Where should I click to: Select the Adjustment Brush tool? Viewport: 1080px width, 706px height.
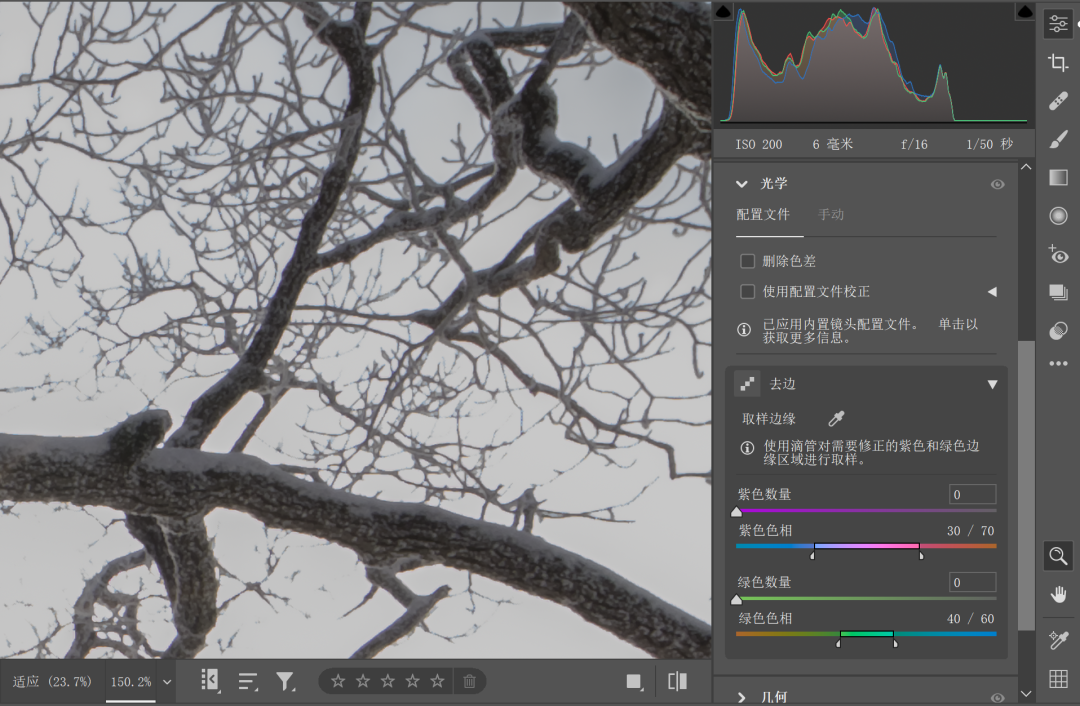point(1058,140)
